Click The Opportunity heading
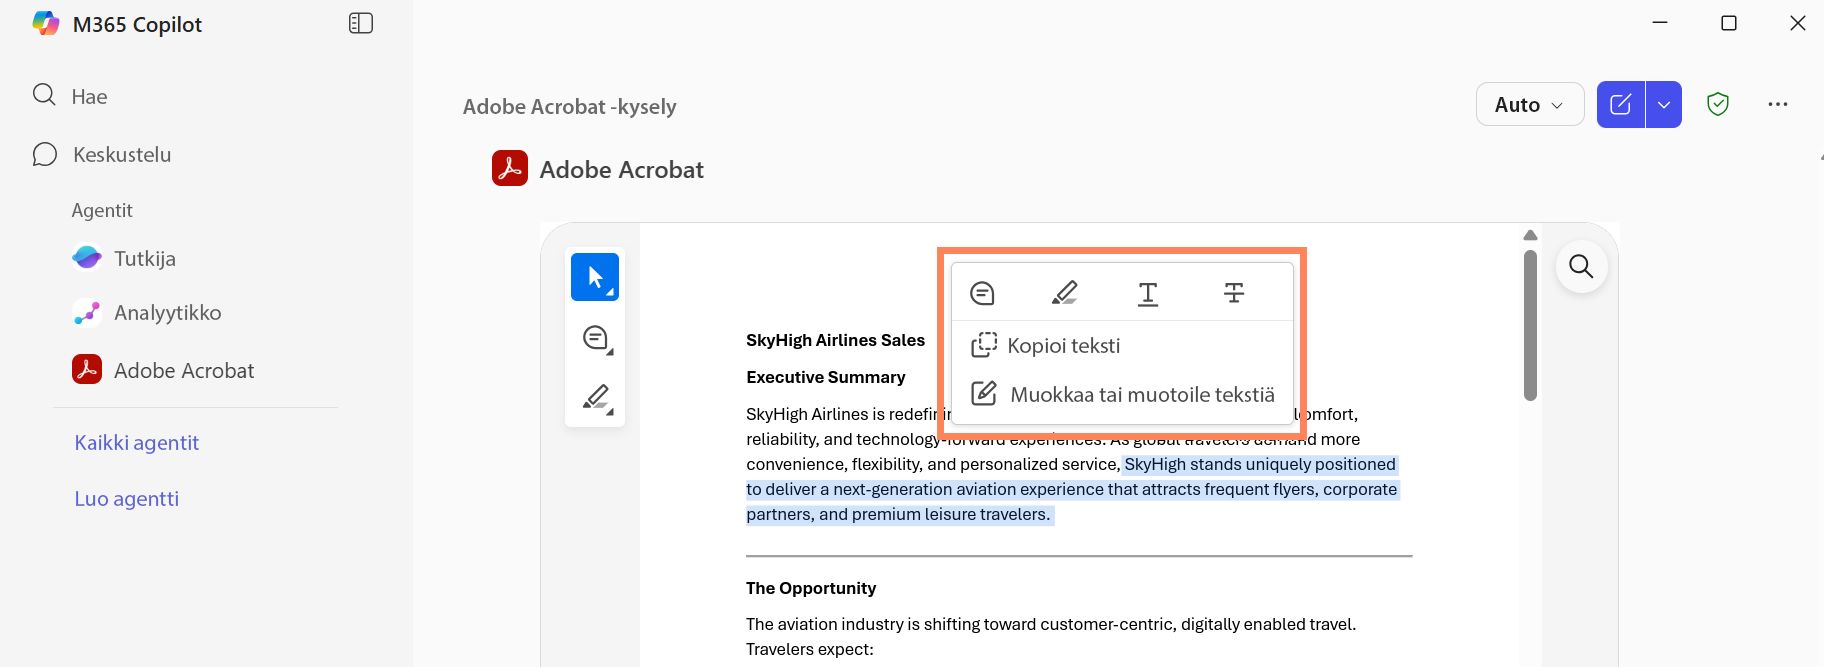The width and height of the screenshot is (1824, 667). coord(811,588)
